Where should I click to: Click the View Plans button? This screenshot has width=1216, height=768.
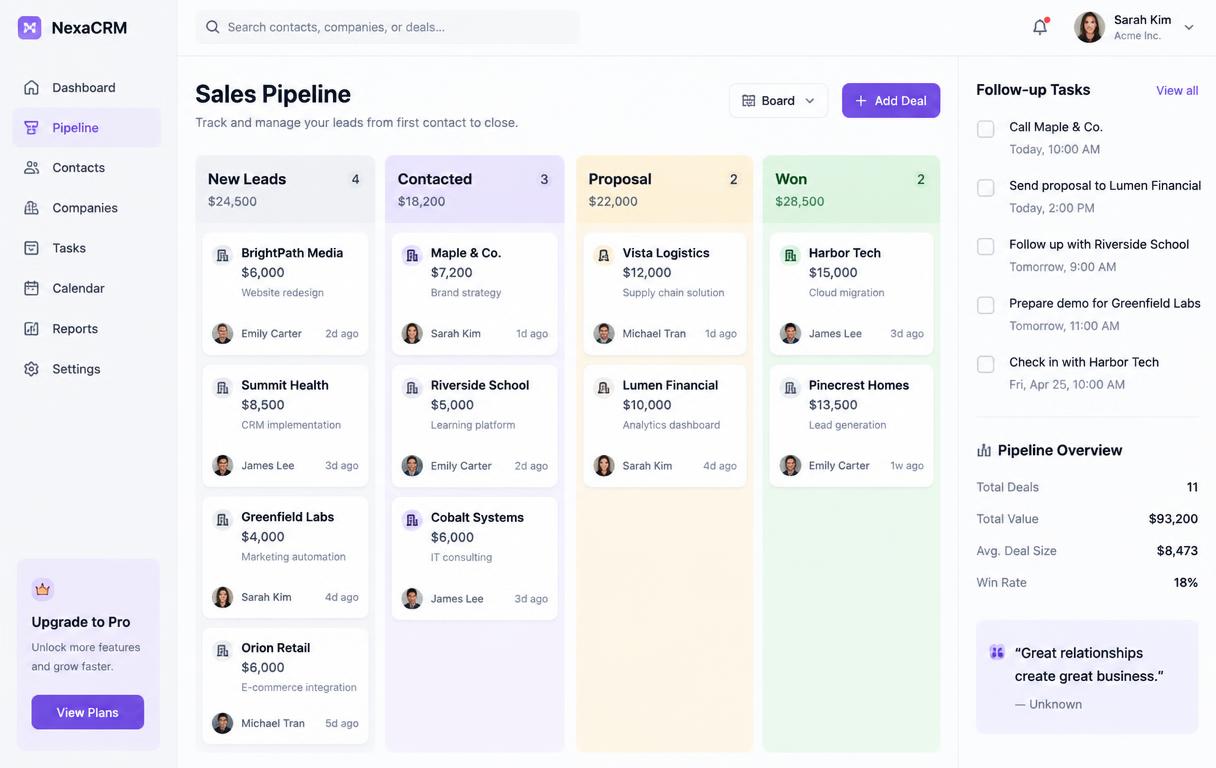(x=88, y=712)
